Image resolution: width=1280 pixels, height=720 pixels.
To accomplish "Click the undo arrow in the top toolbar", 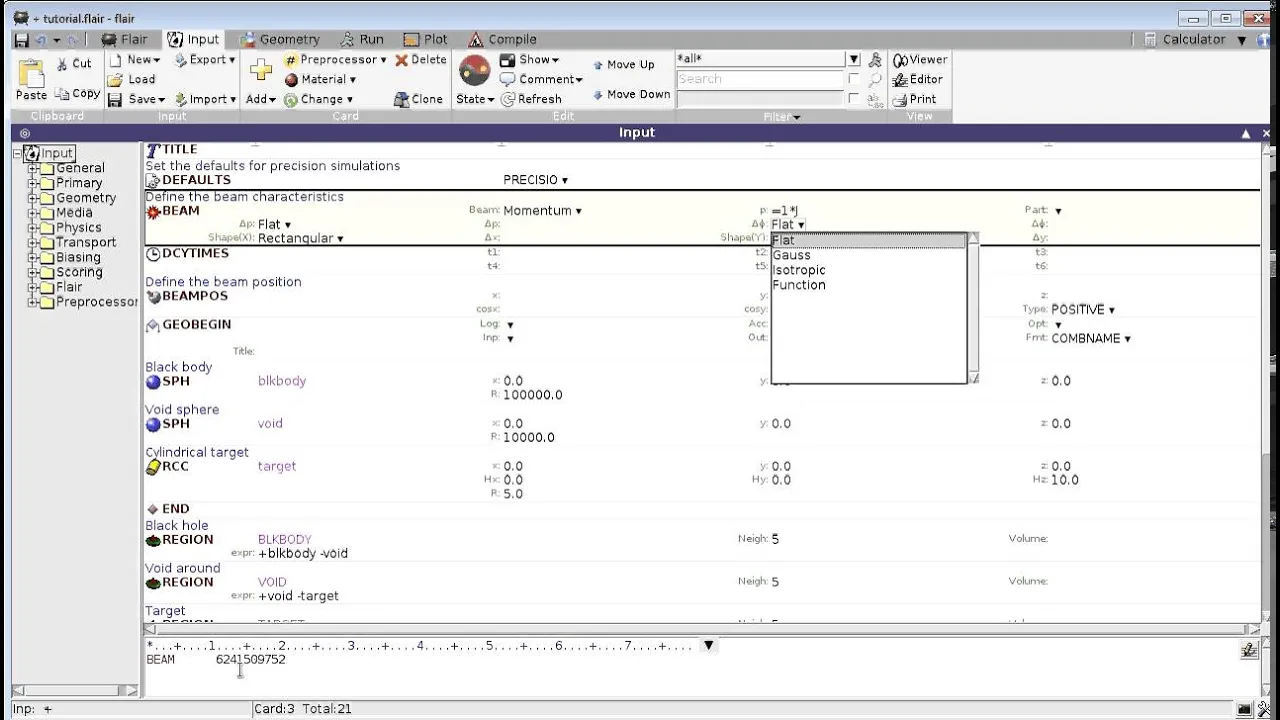I will (x=41, y=40).
